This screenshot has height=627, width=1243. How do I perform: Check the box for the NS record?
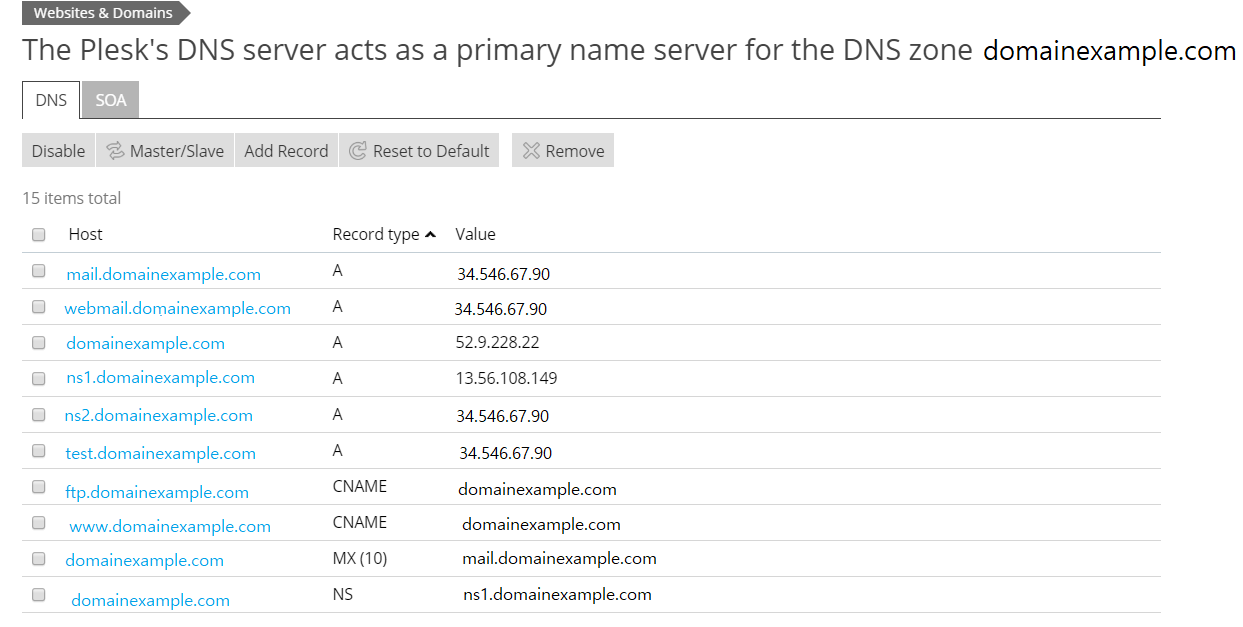39,594
